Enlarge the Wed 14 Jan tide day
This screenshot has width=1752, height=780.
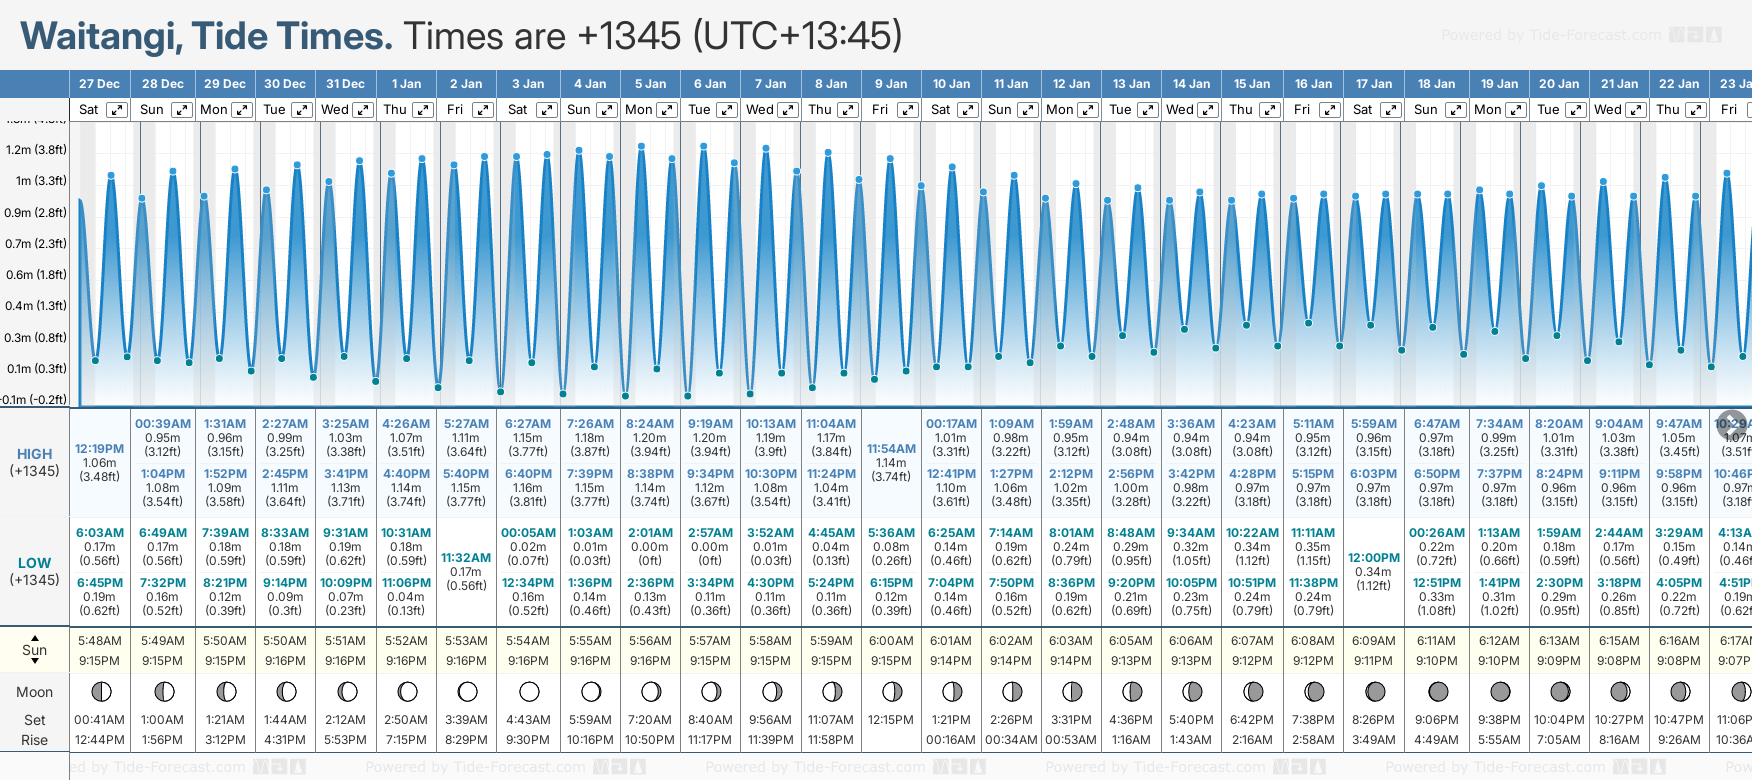coord(1208,110)
